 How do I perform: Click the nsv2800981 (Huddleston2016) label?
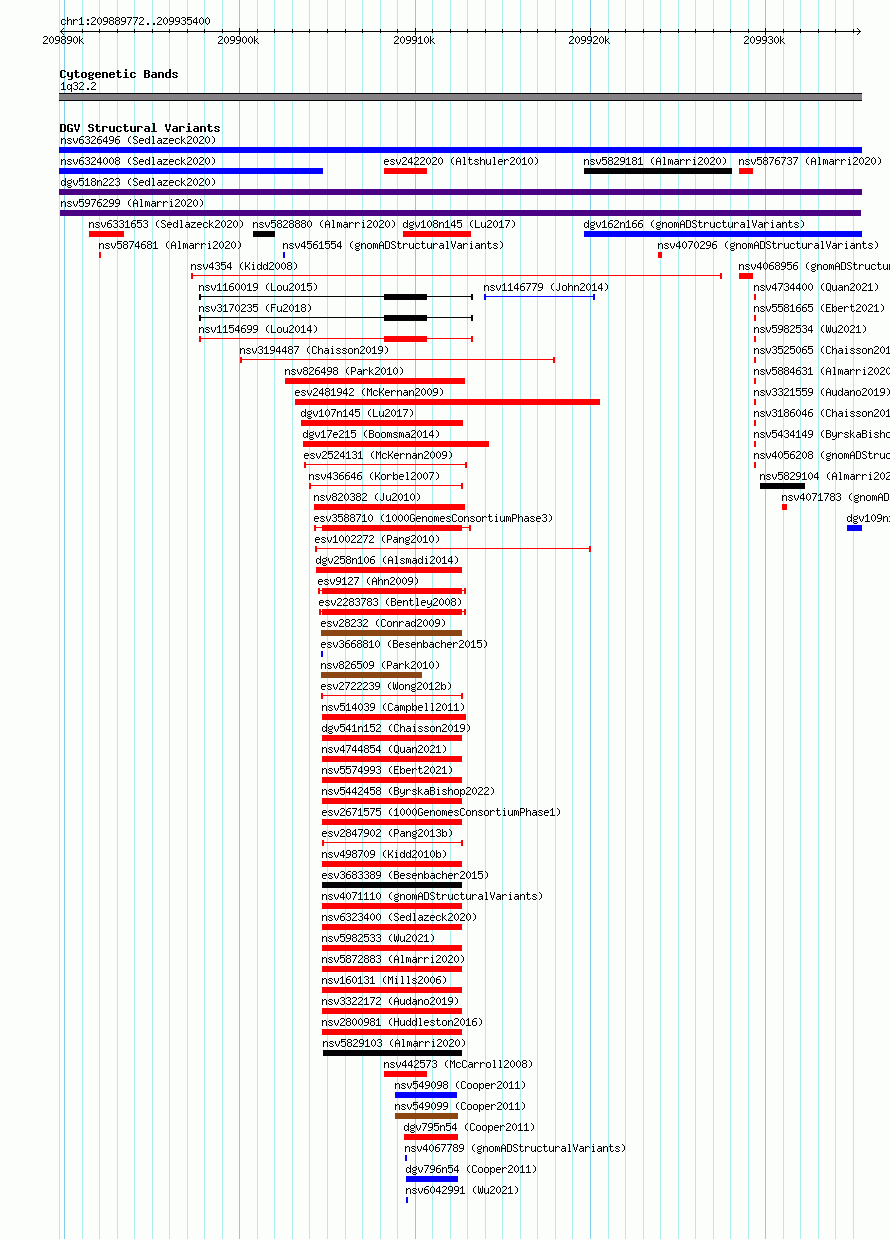(402, 1022)
